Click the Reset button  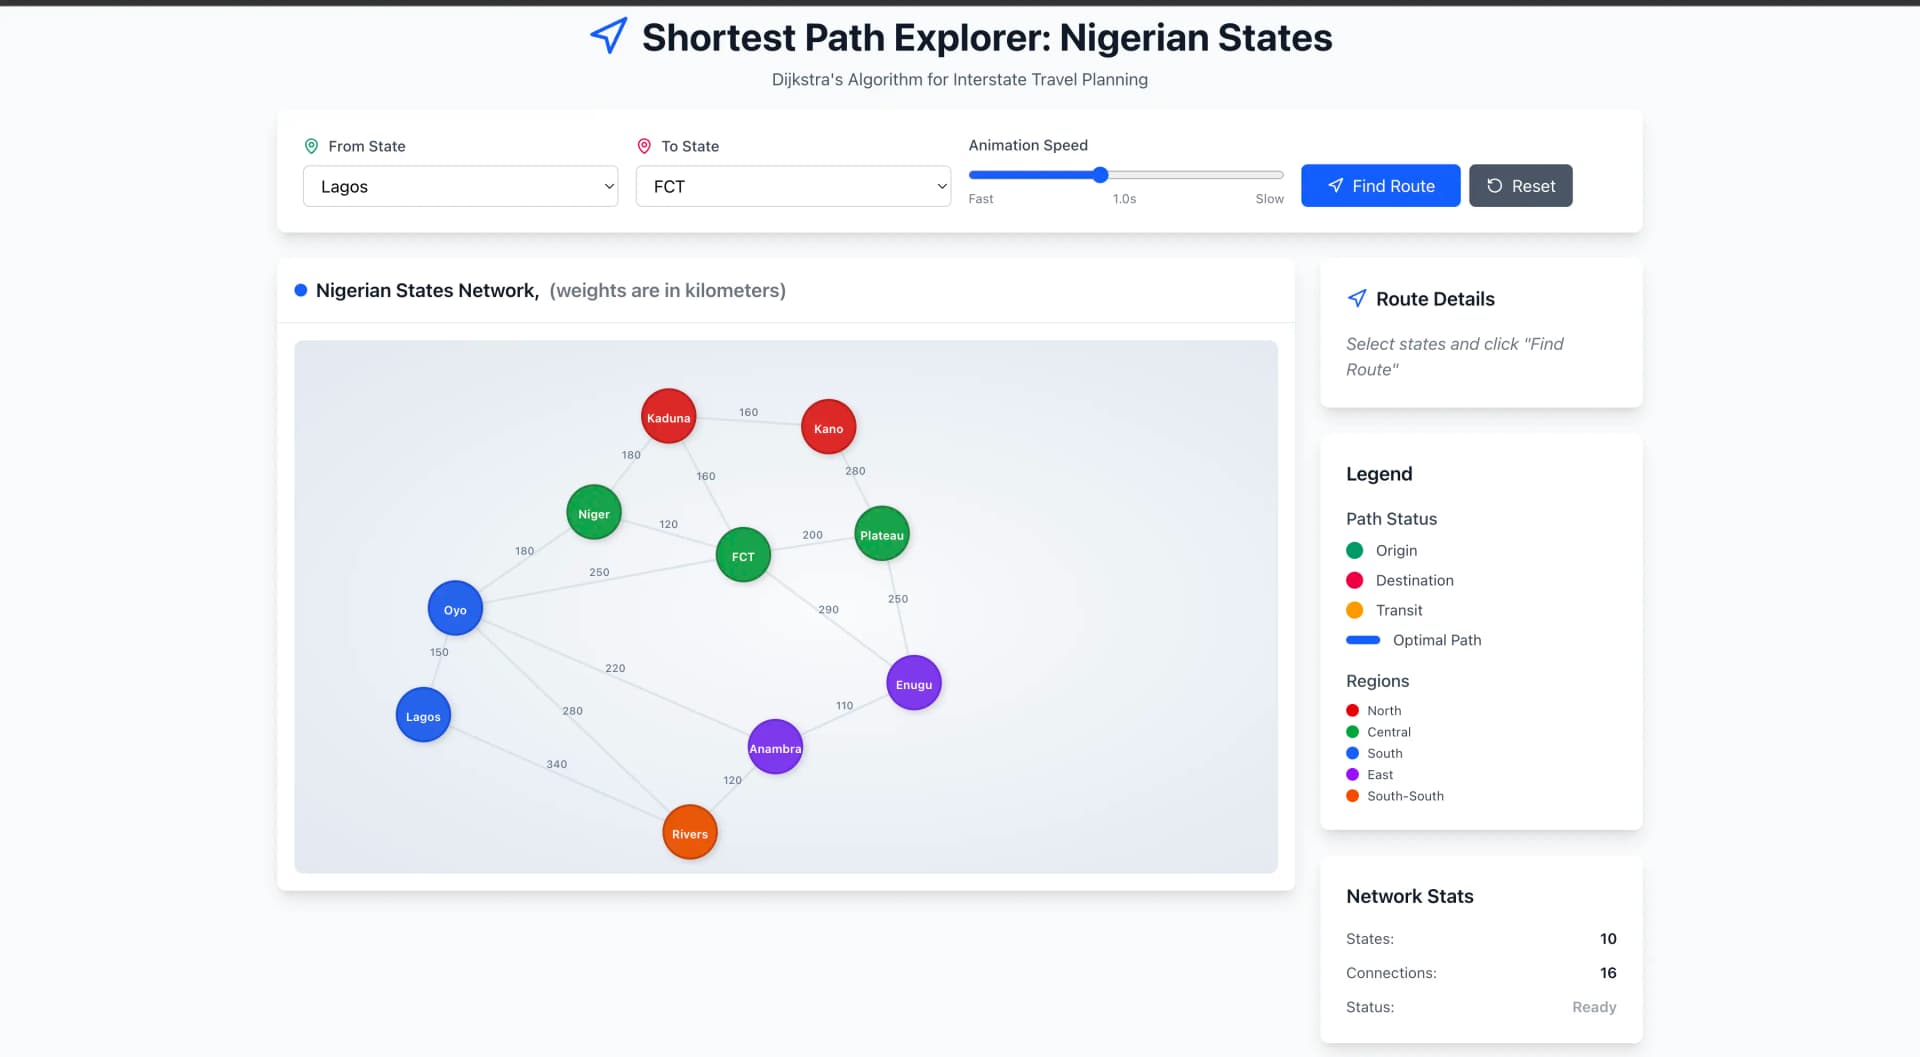[x=1520, y=185]
